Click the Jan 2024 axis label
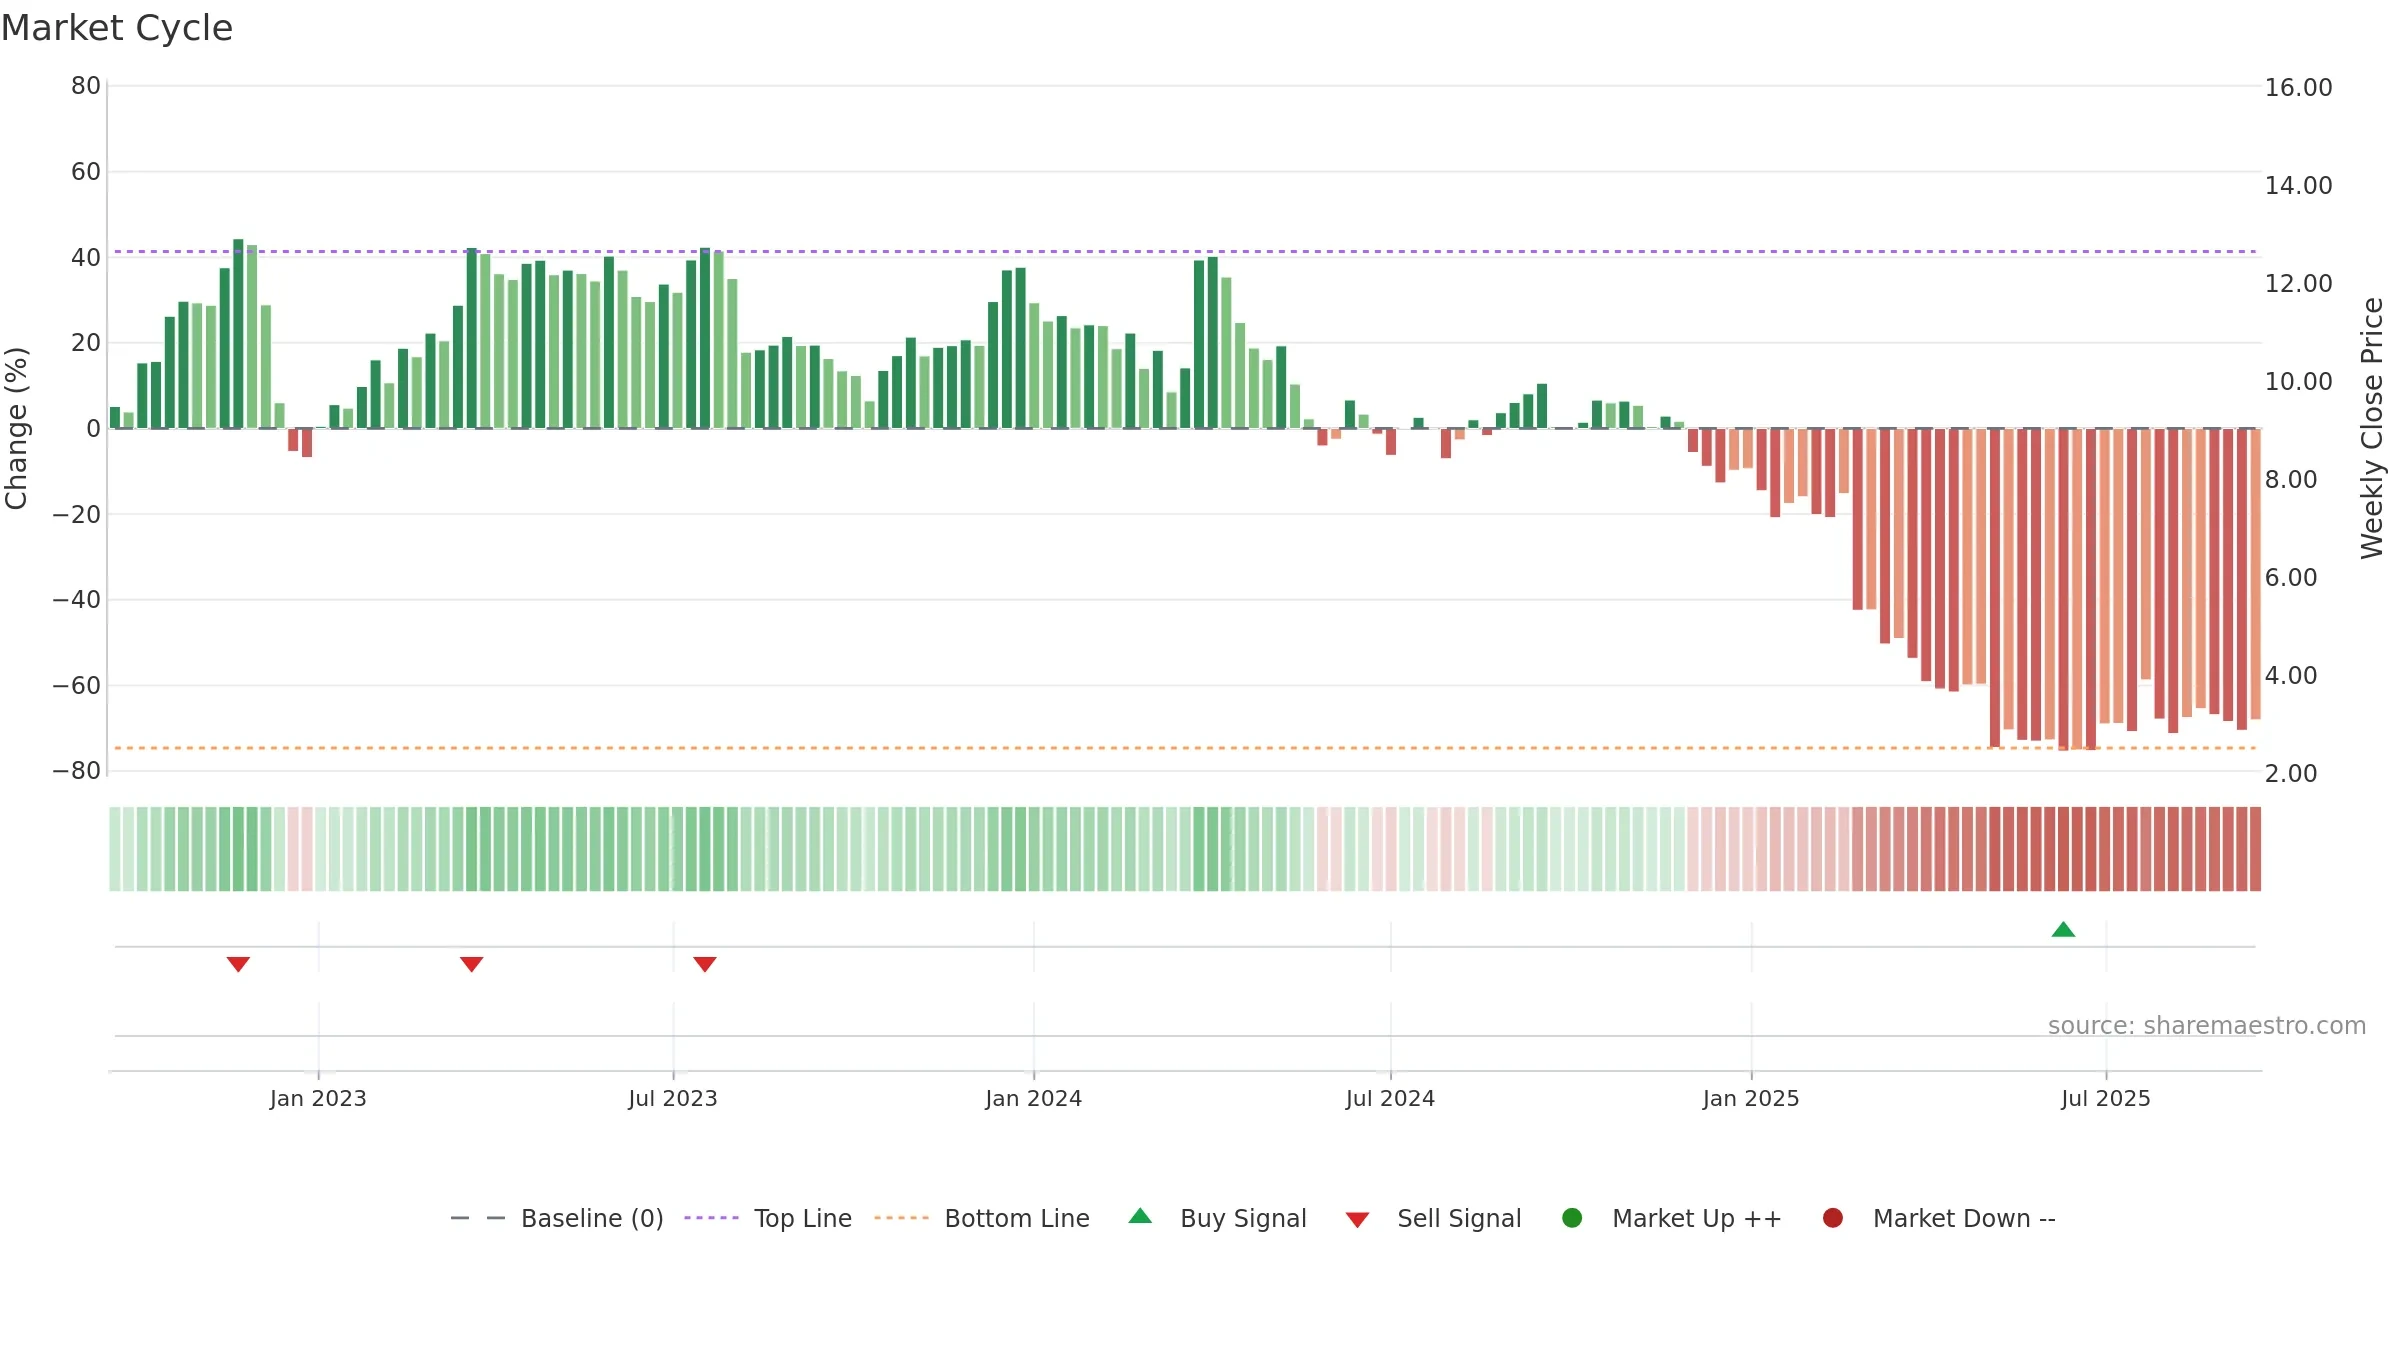Viewport: 2400px width, 1350px height. point(1033,1098)
